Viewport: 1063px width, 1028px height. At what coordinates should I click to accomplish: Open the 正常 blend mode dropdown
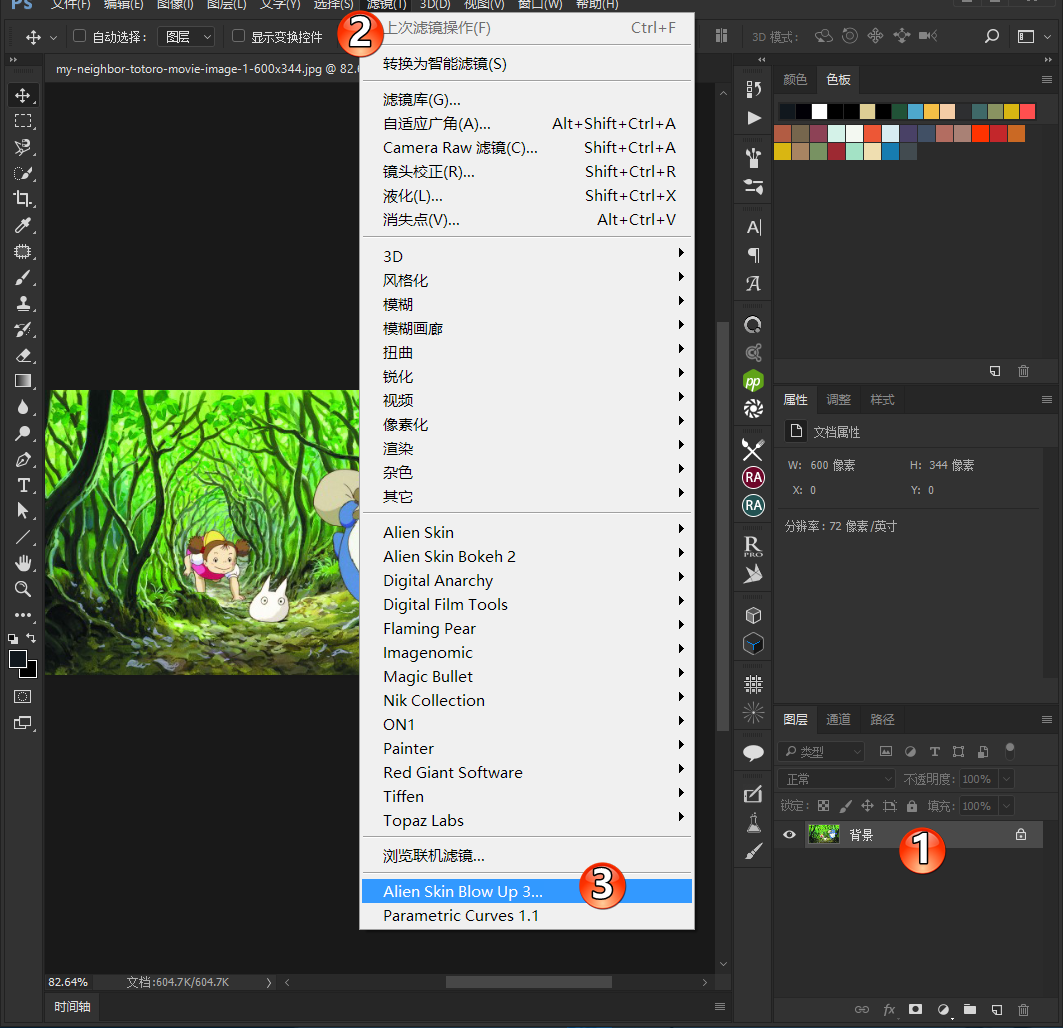pyautogui.click(x=836, y=779)
